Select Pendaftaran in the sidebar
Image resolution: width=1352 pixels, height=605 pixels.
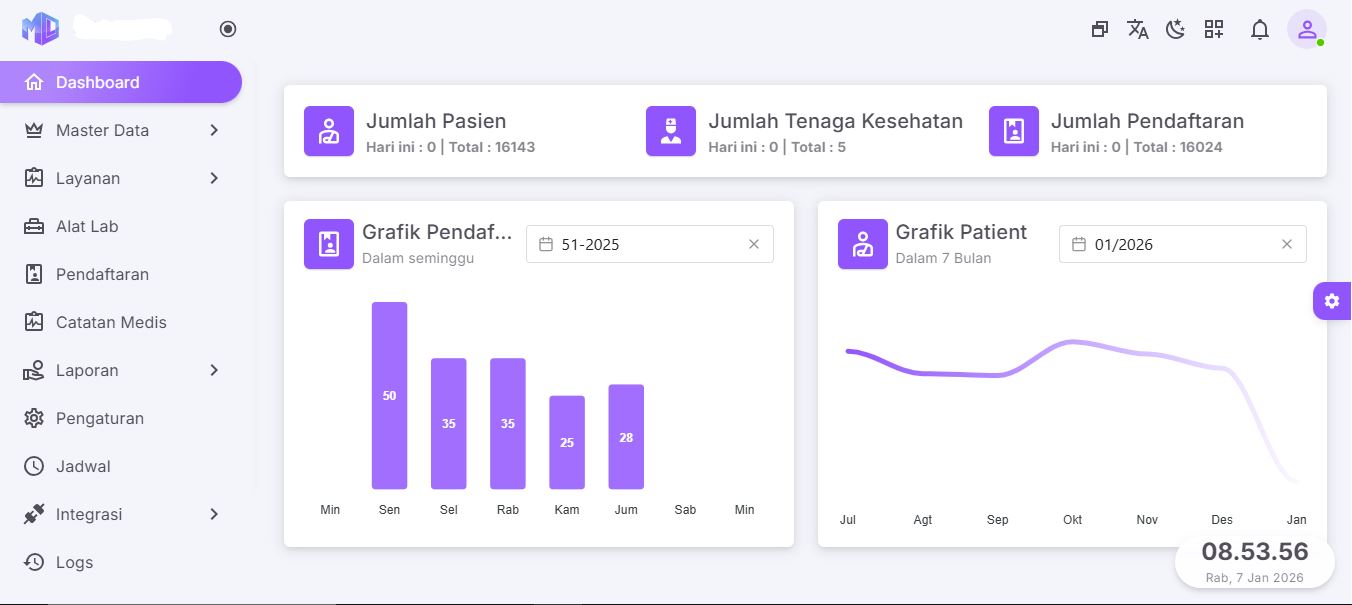[102, 274]
